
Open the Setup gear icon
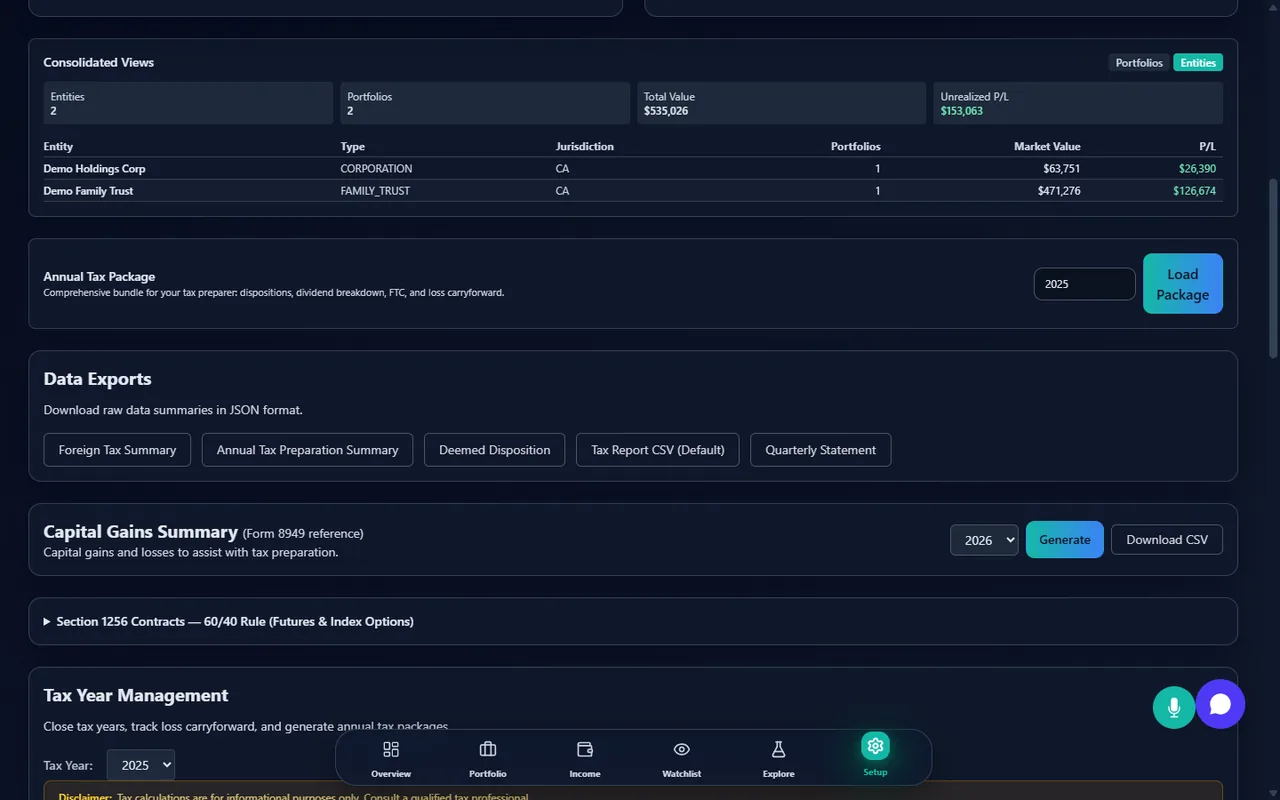875,746
